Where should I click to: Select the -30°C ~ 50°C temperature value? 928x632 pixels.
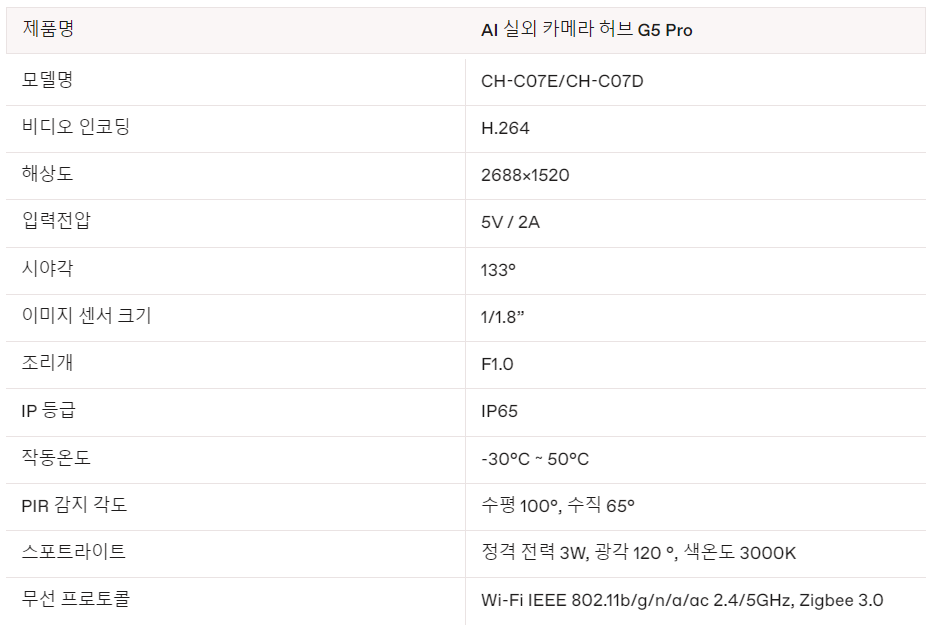[x=535, y=459]
